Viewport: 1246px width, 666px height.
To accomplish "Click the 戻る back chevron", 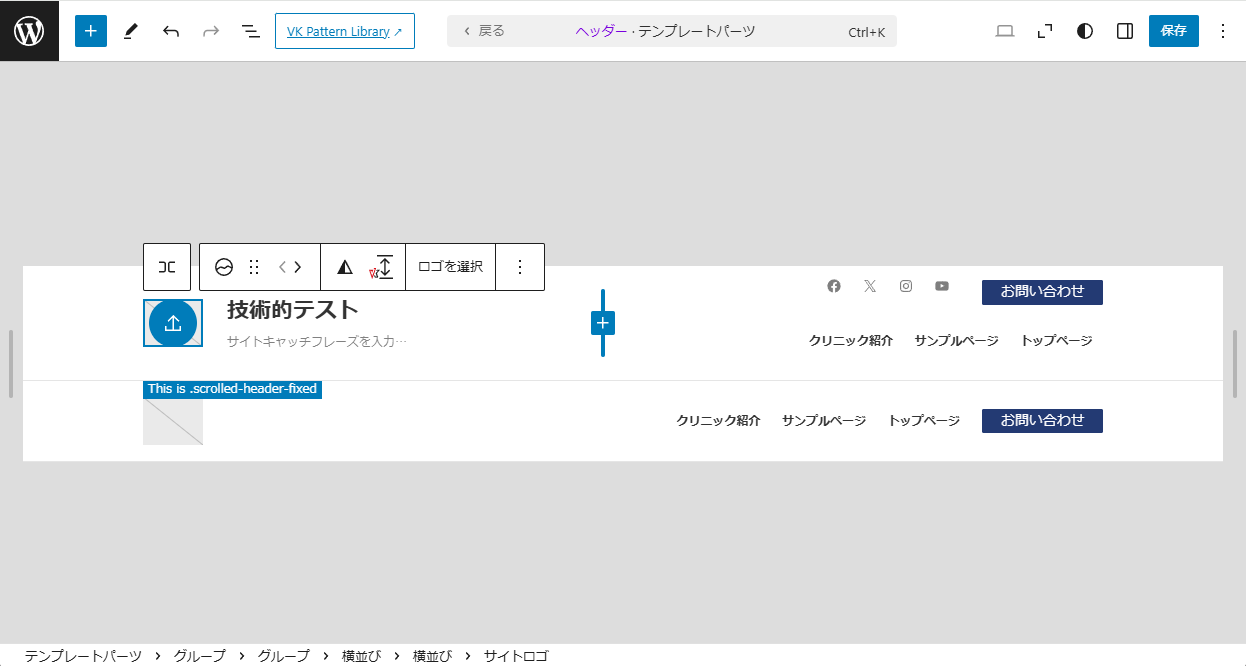I will tap(467, 31).
